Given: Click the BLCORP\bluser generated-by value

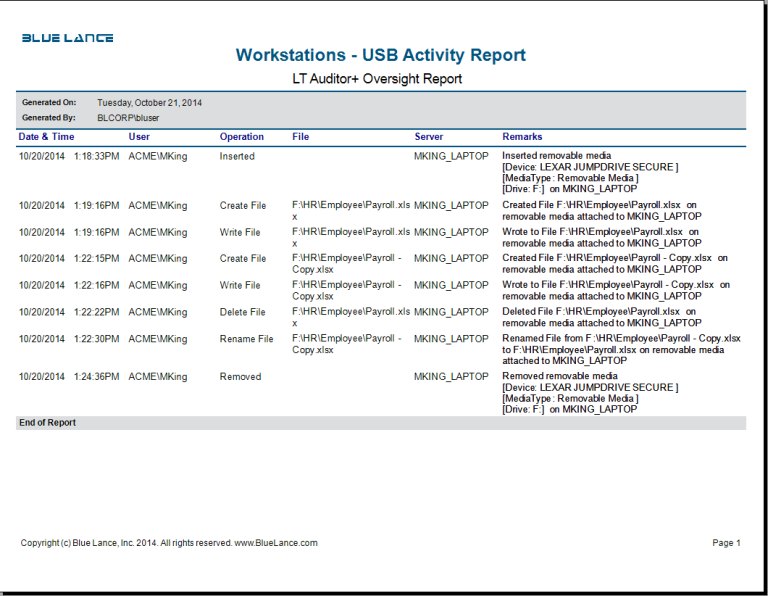Looking at the screenshot, I should pyautogui.click(x=128, y=118).
